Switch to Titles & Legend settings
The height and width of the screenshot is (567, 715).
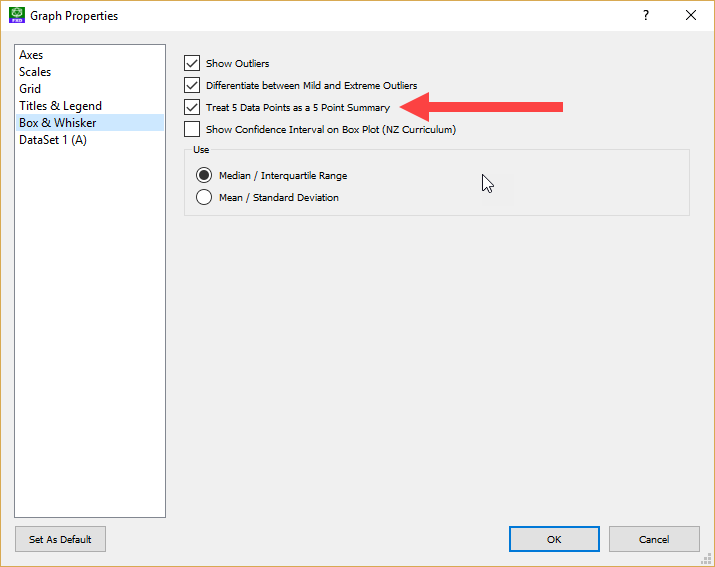(x=60, y=106)
